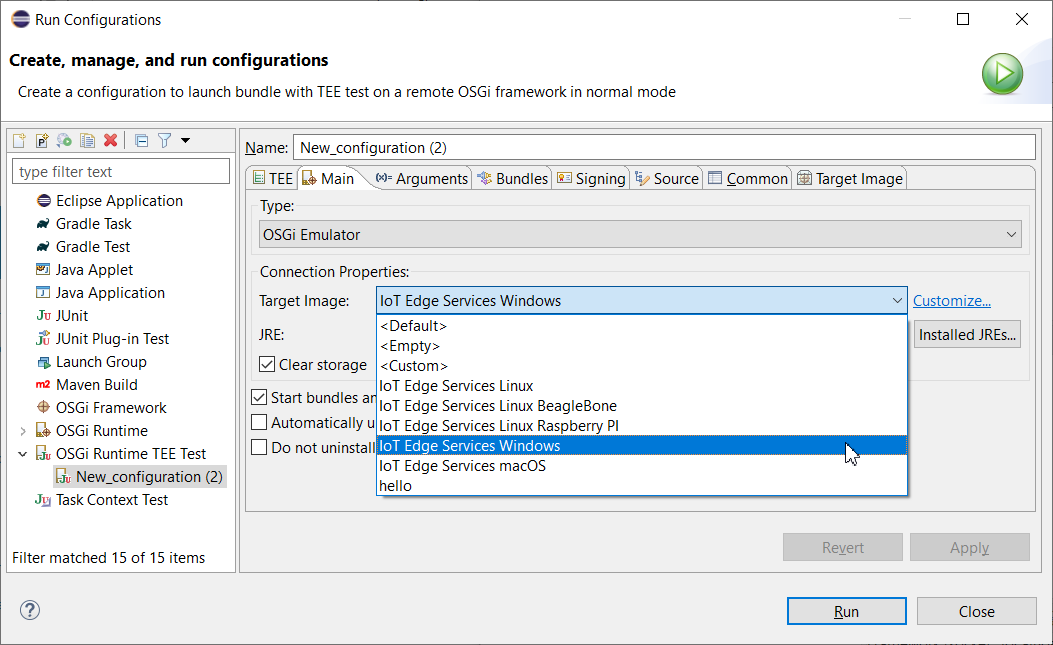Click the Export launch configuration icon
The height and width of the screenshot is (645, 1053).
coord(64,141)
